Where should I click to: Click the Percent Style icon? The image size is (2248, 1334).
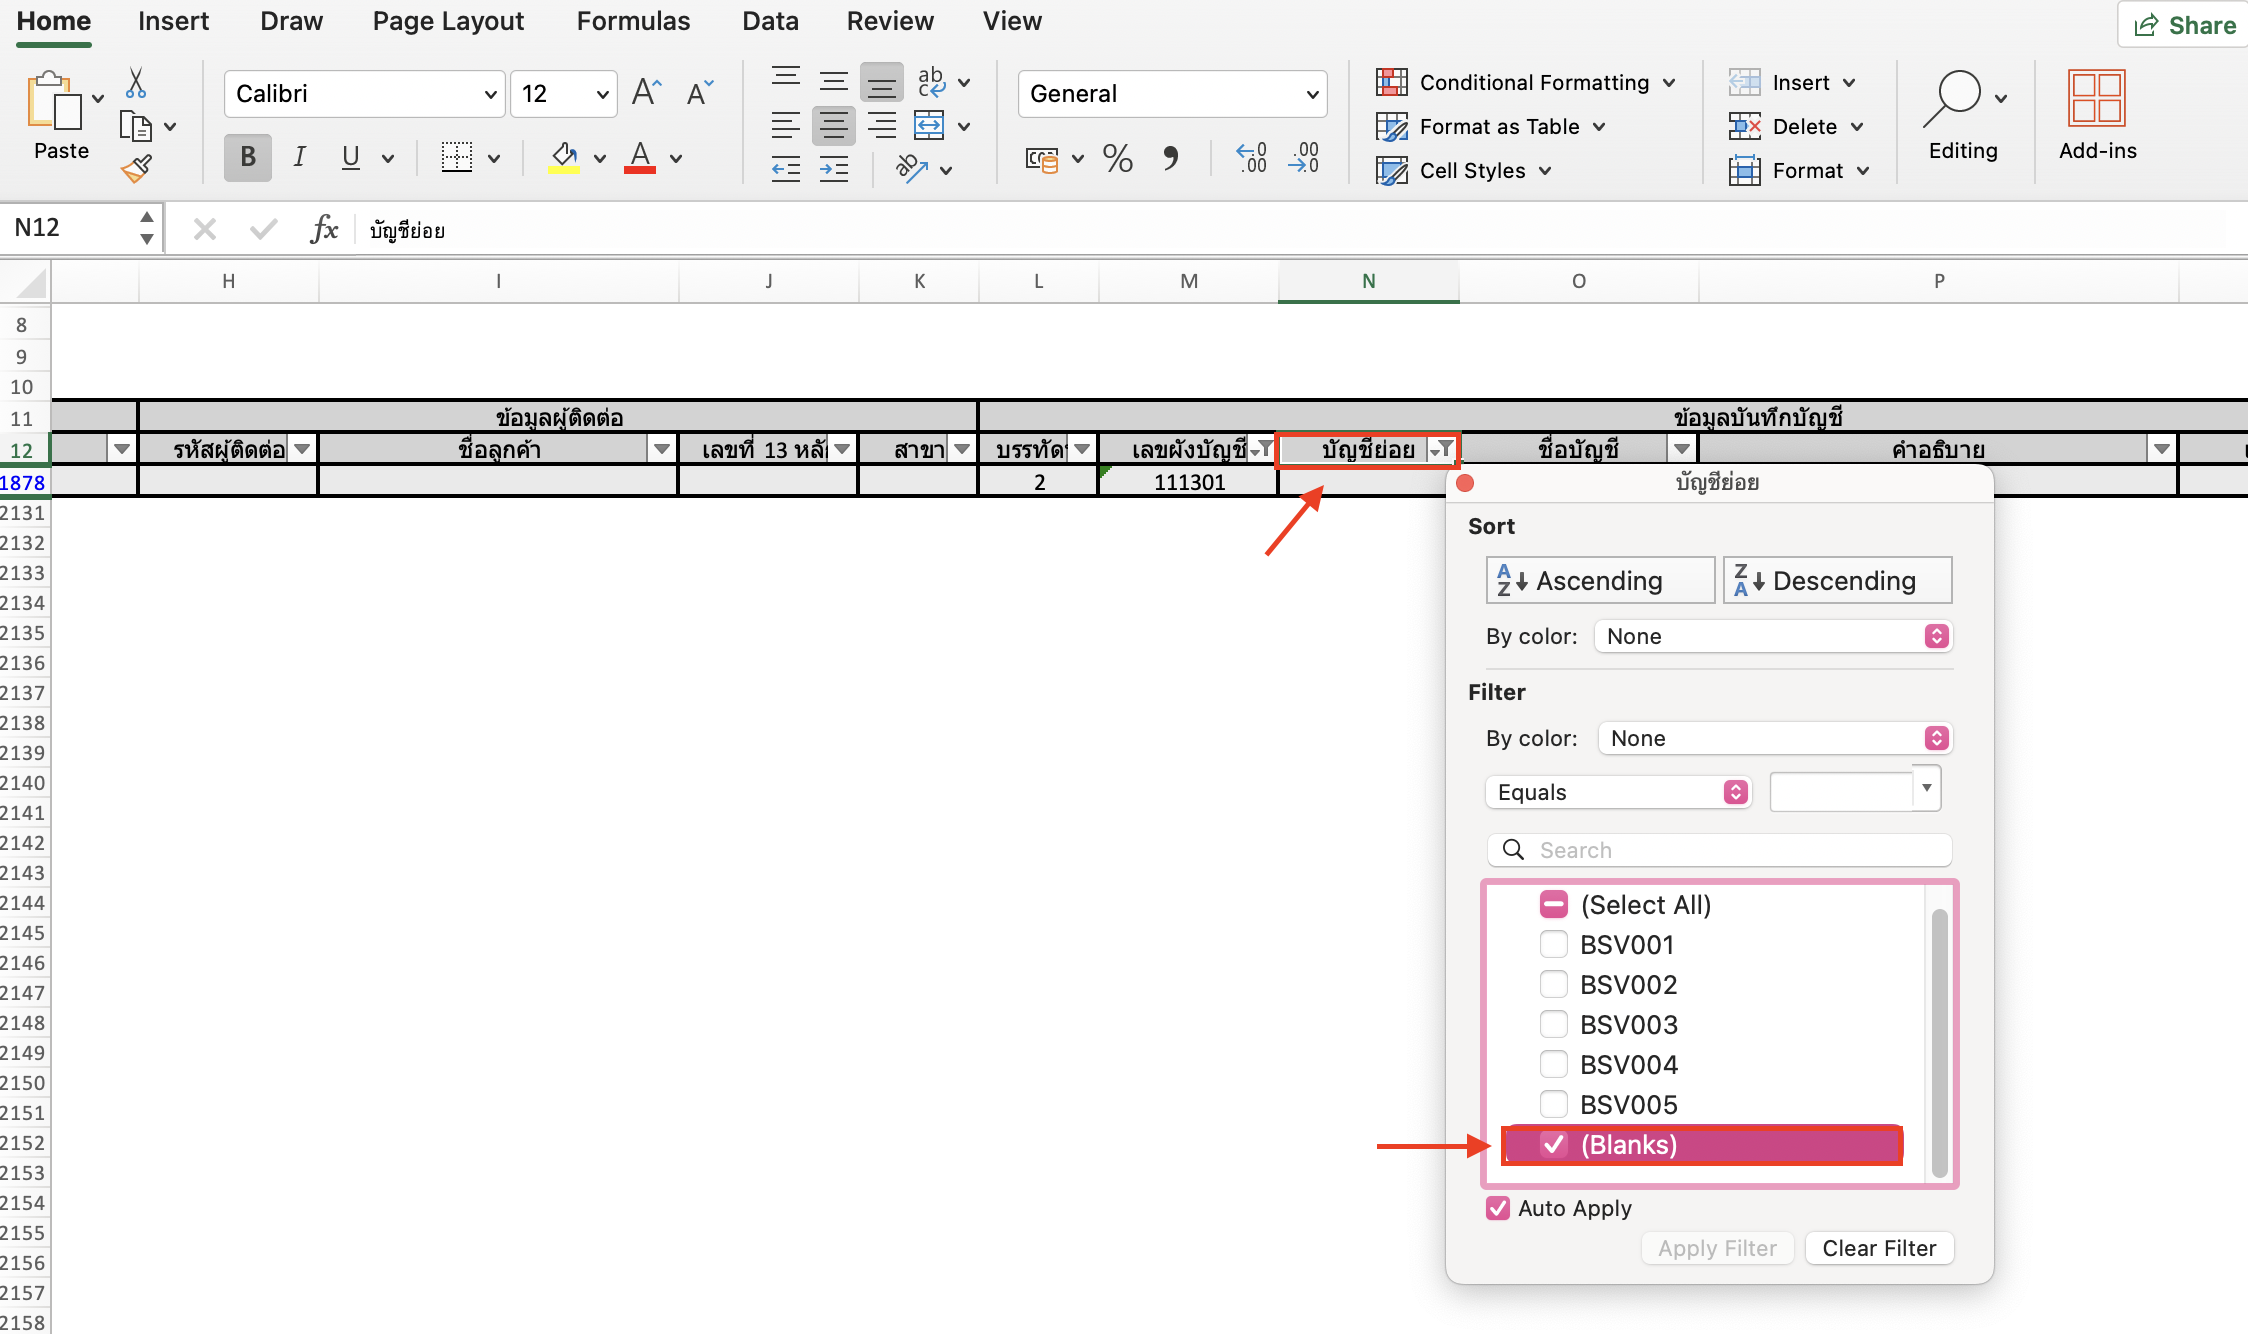tap(1117, 158)
